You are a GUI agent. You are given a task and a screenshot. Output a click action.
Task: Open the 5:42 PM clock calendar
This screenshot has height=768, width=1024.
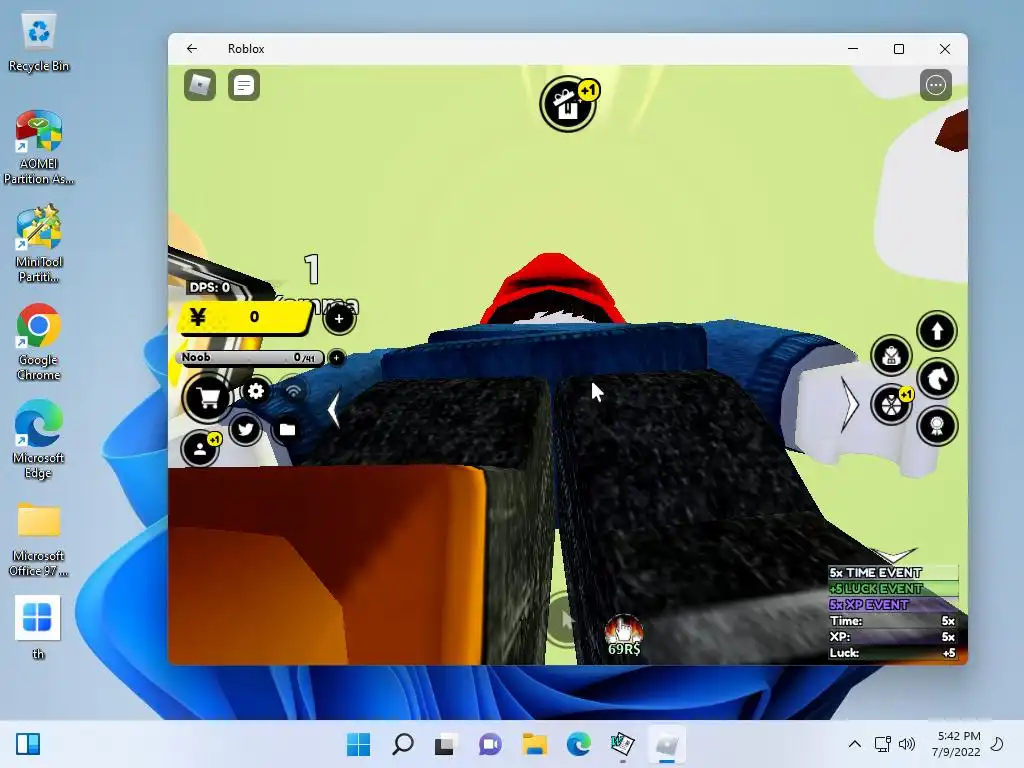click(956, 744)
